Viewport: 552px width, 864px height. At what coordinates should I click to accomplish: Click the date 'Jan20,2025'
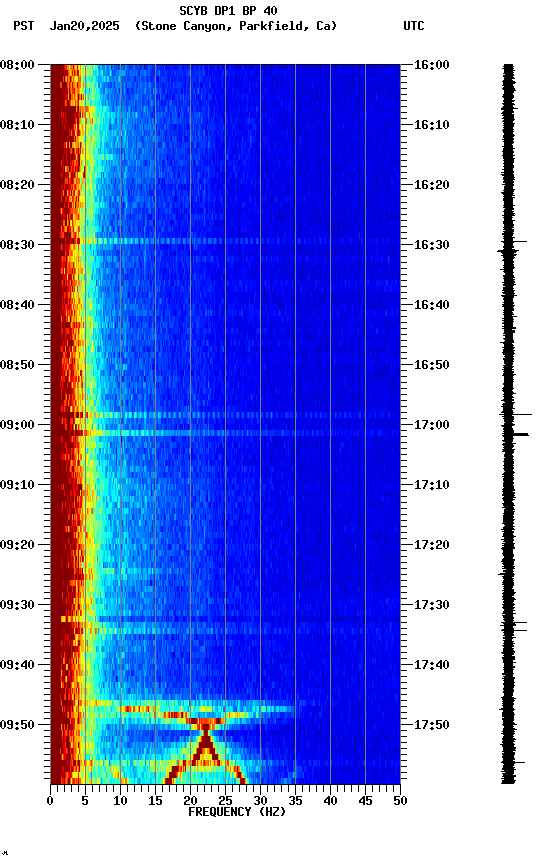pyautogui.click(x=84, y=26)
